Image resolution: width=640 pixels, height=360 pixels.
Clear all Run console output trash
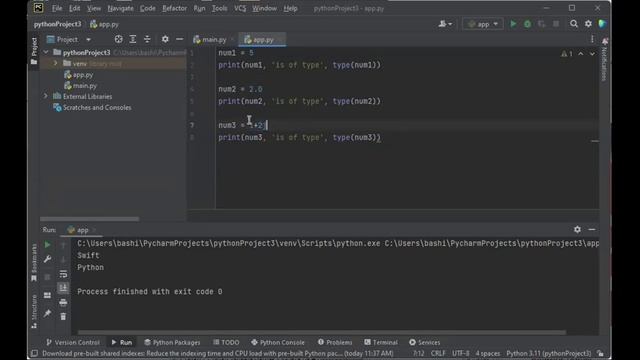point(63,316)
